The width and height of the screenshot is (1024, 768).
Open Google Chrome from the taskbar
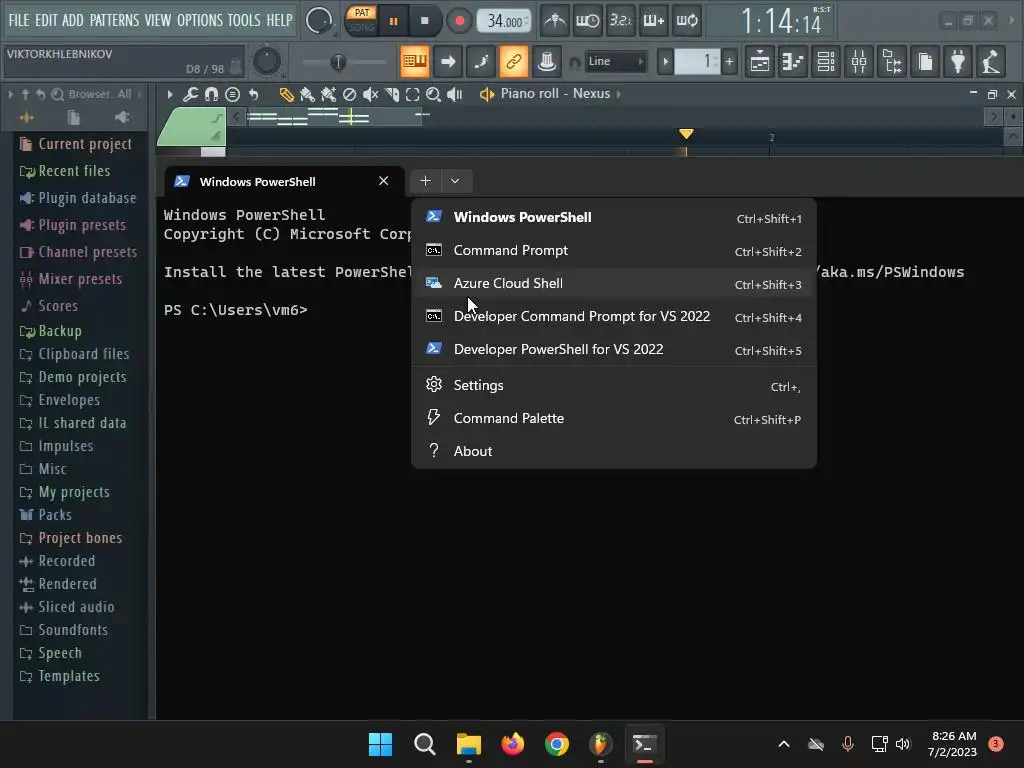556,744
